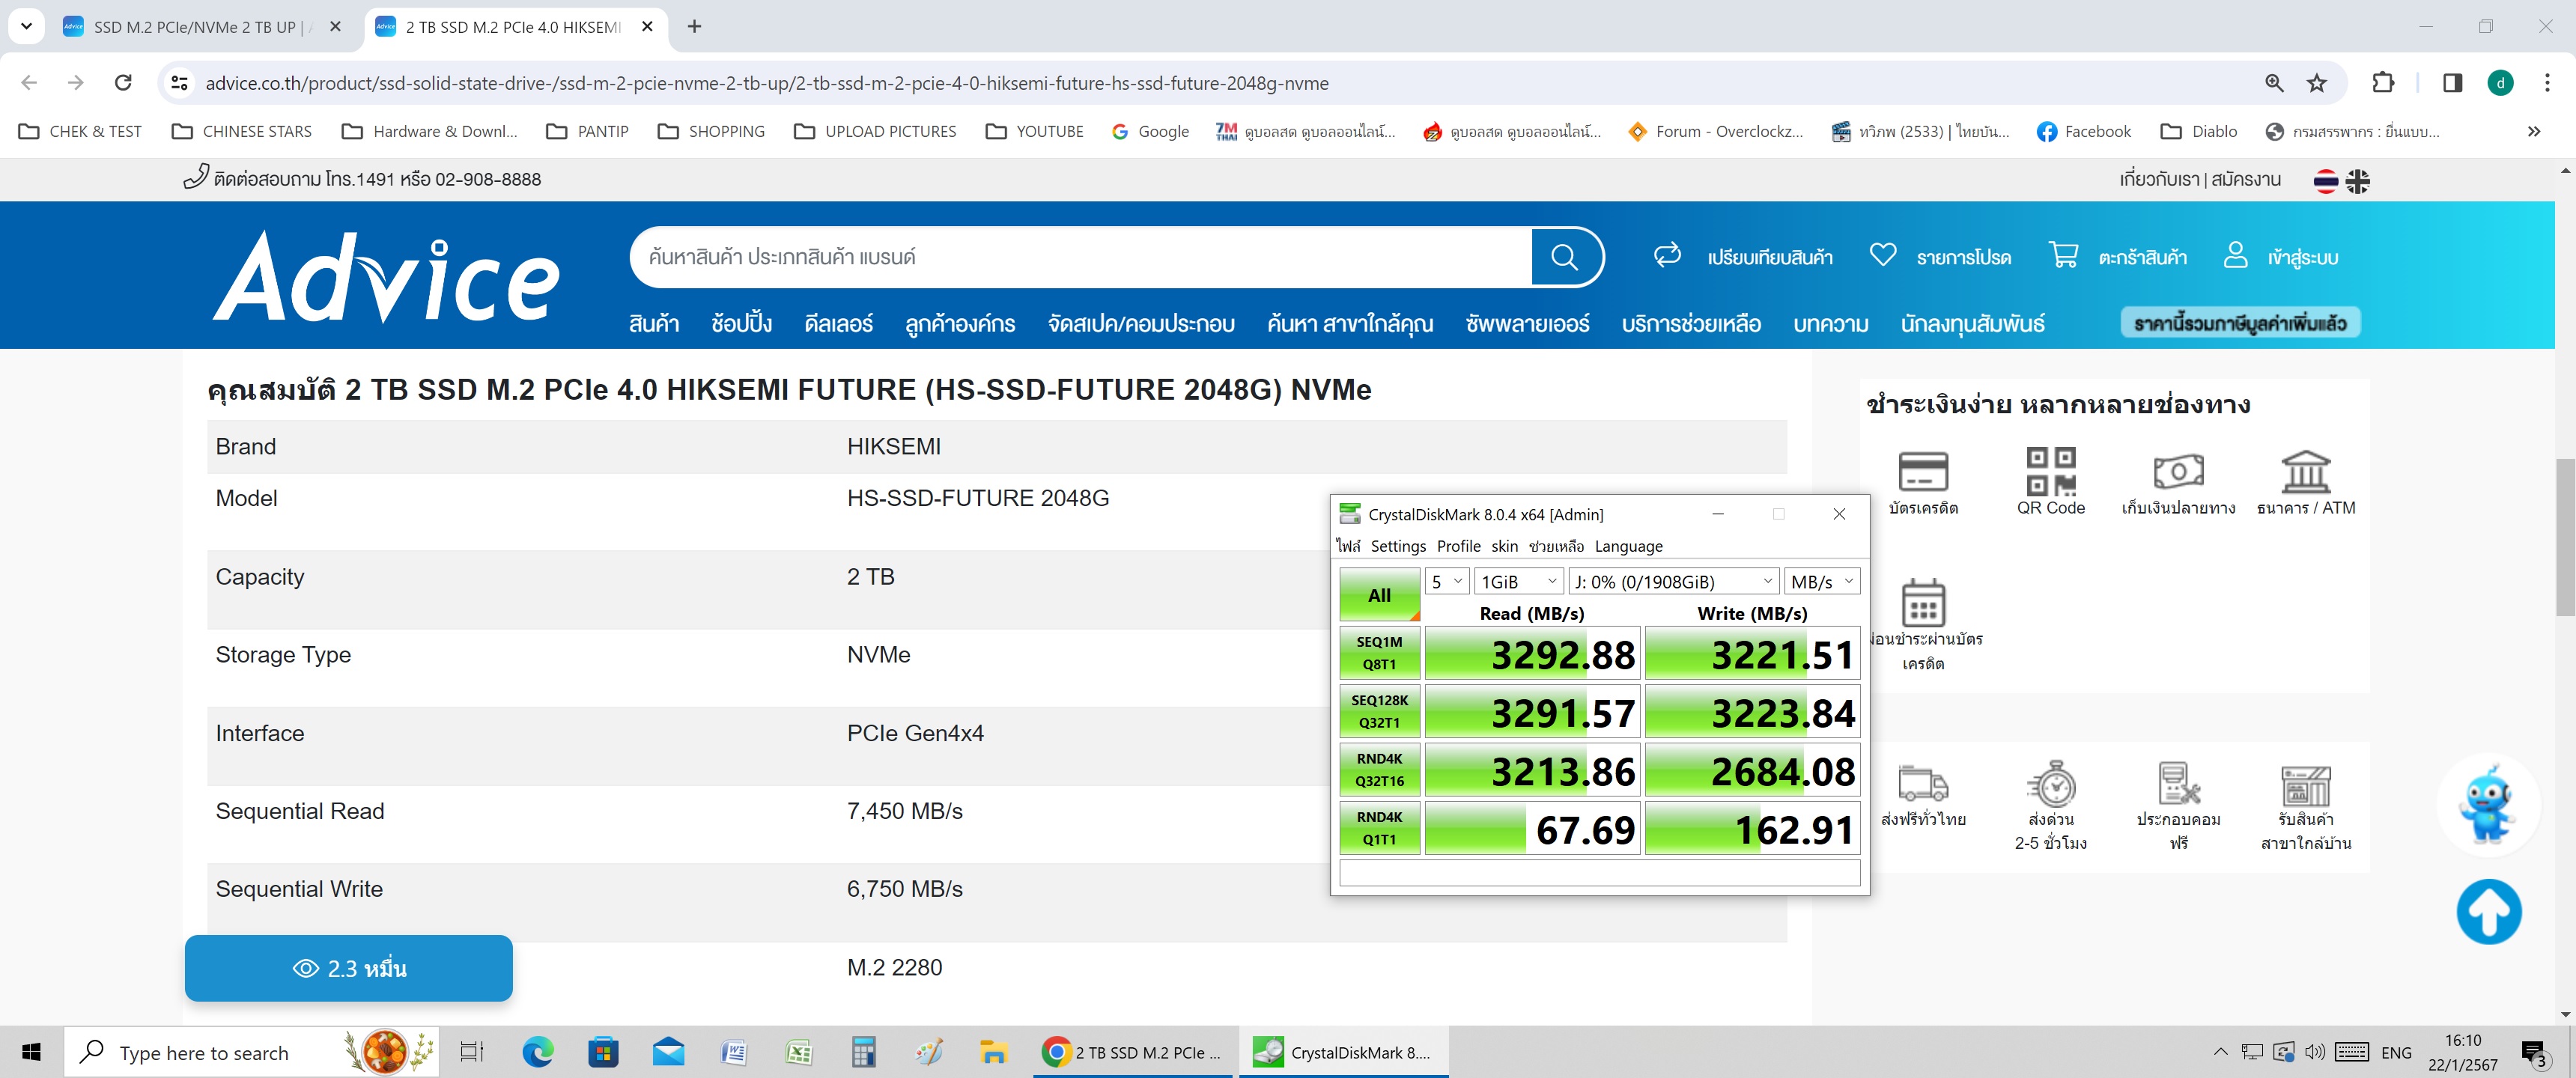Run the RND4K Q32T16 test
The image size is (2576, 1078).
[x=1379, y=769]
